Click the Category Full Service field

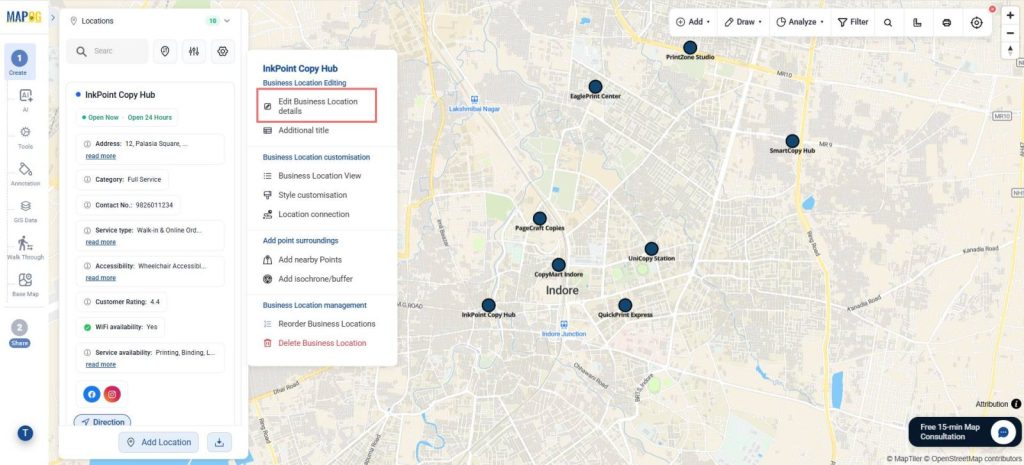coord(123,180)
